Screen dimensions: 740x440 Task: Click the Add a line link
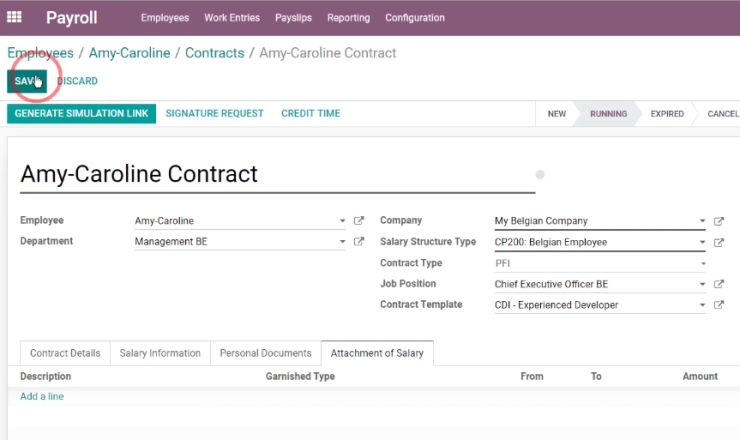pos(42,396)
